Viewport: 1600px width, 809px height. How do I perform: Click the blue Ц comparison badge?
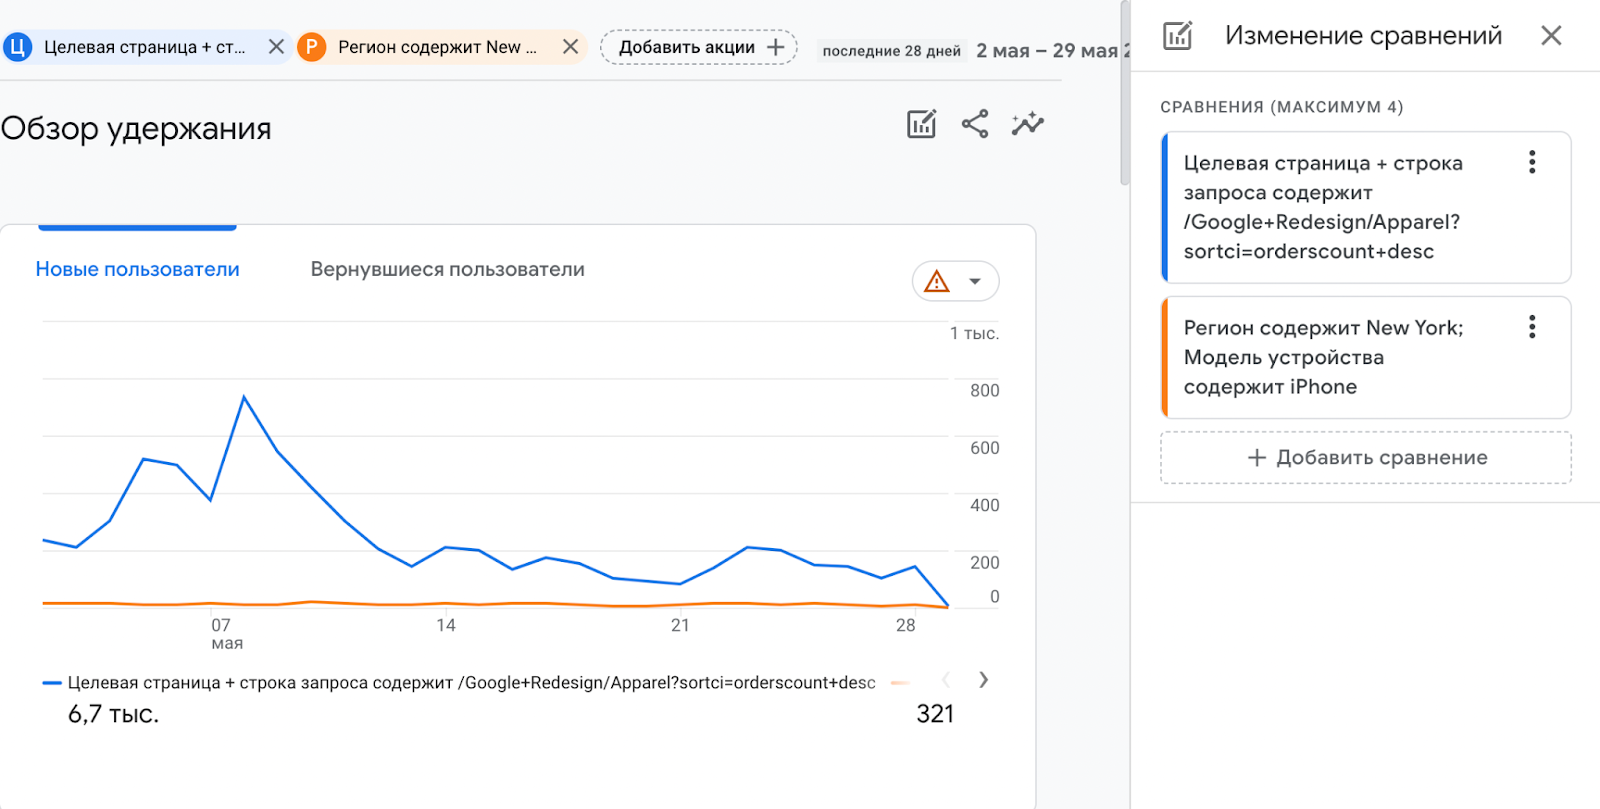pyautogui.click(x=17, y=47)
